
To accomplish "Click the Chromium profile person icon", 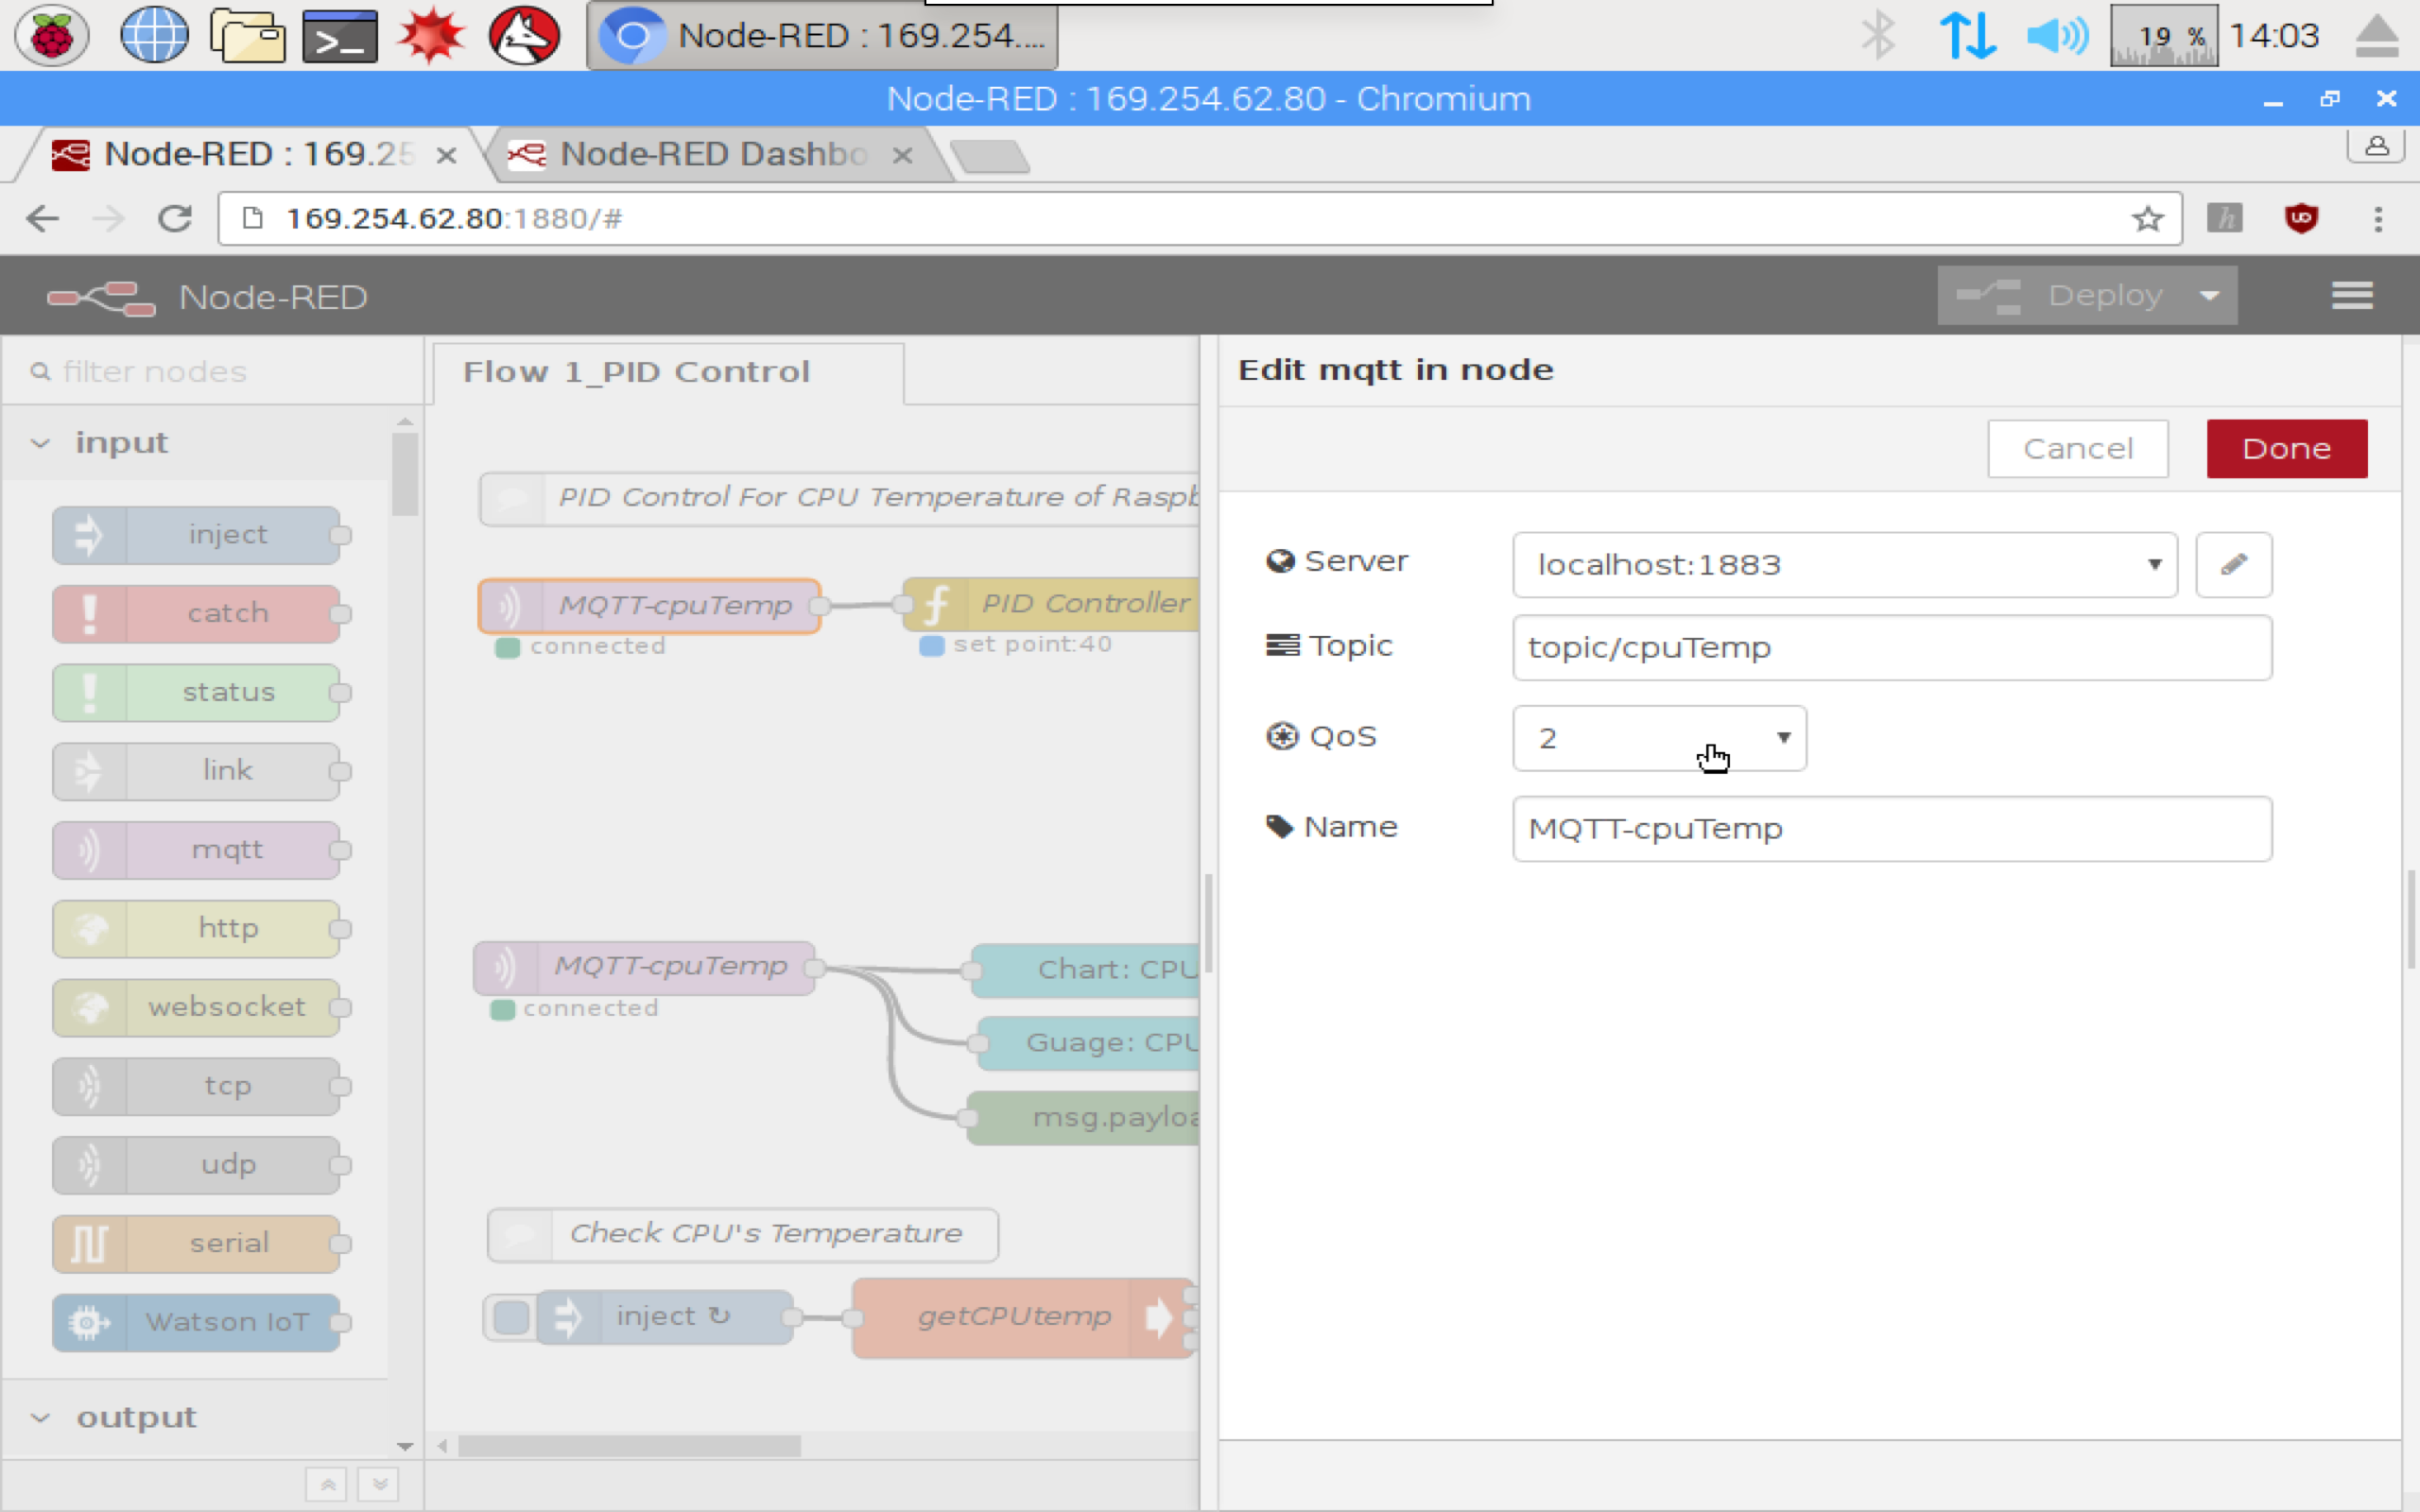I will (x=2376, y=146).
